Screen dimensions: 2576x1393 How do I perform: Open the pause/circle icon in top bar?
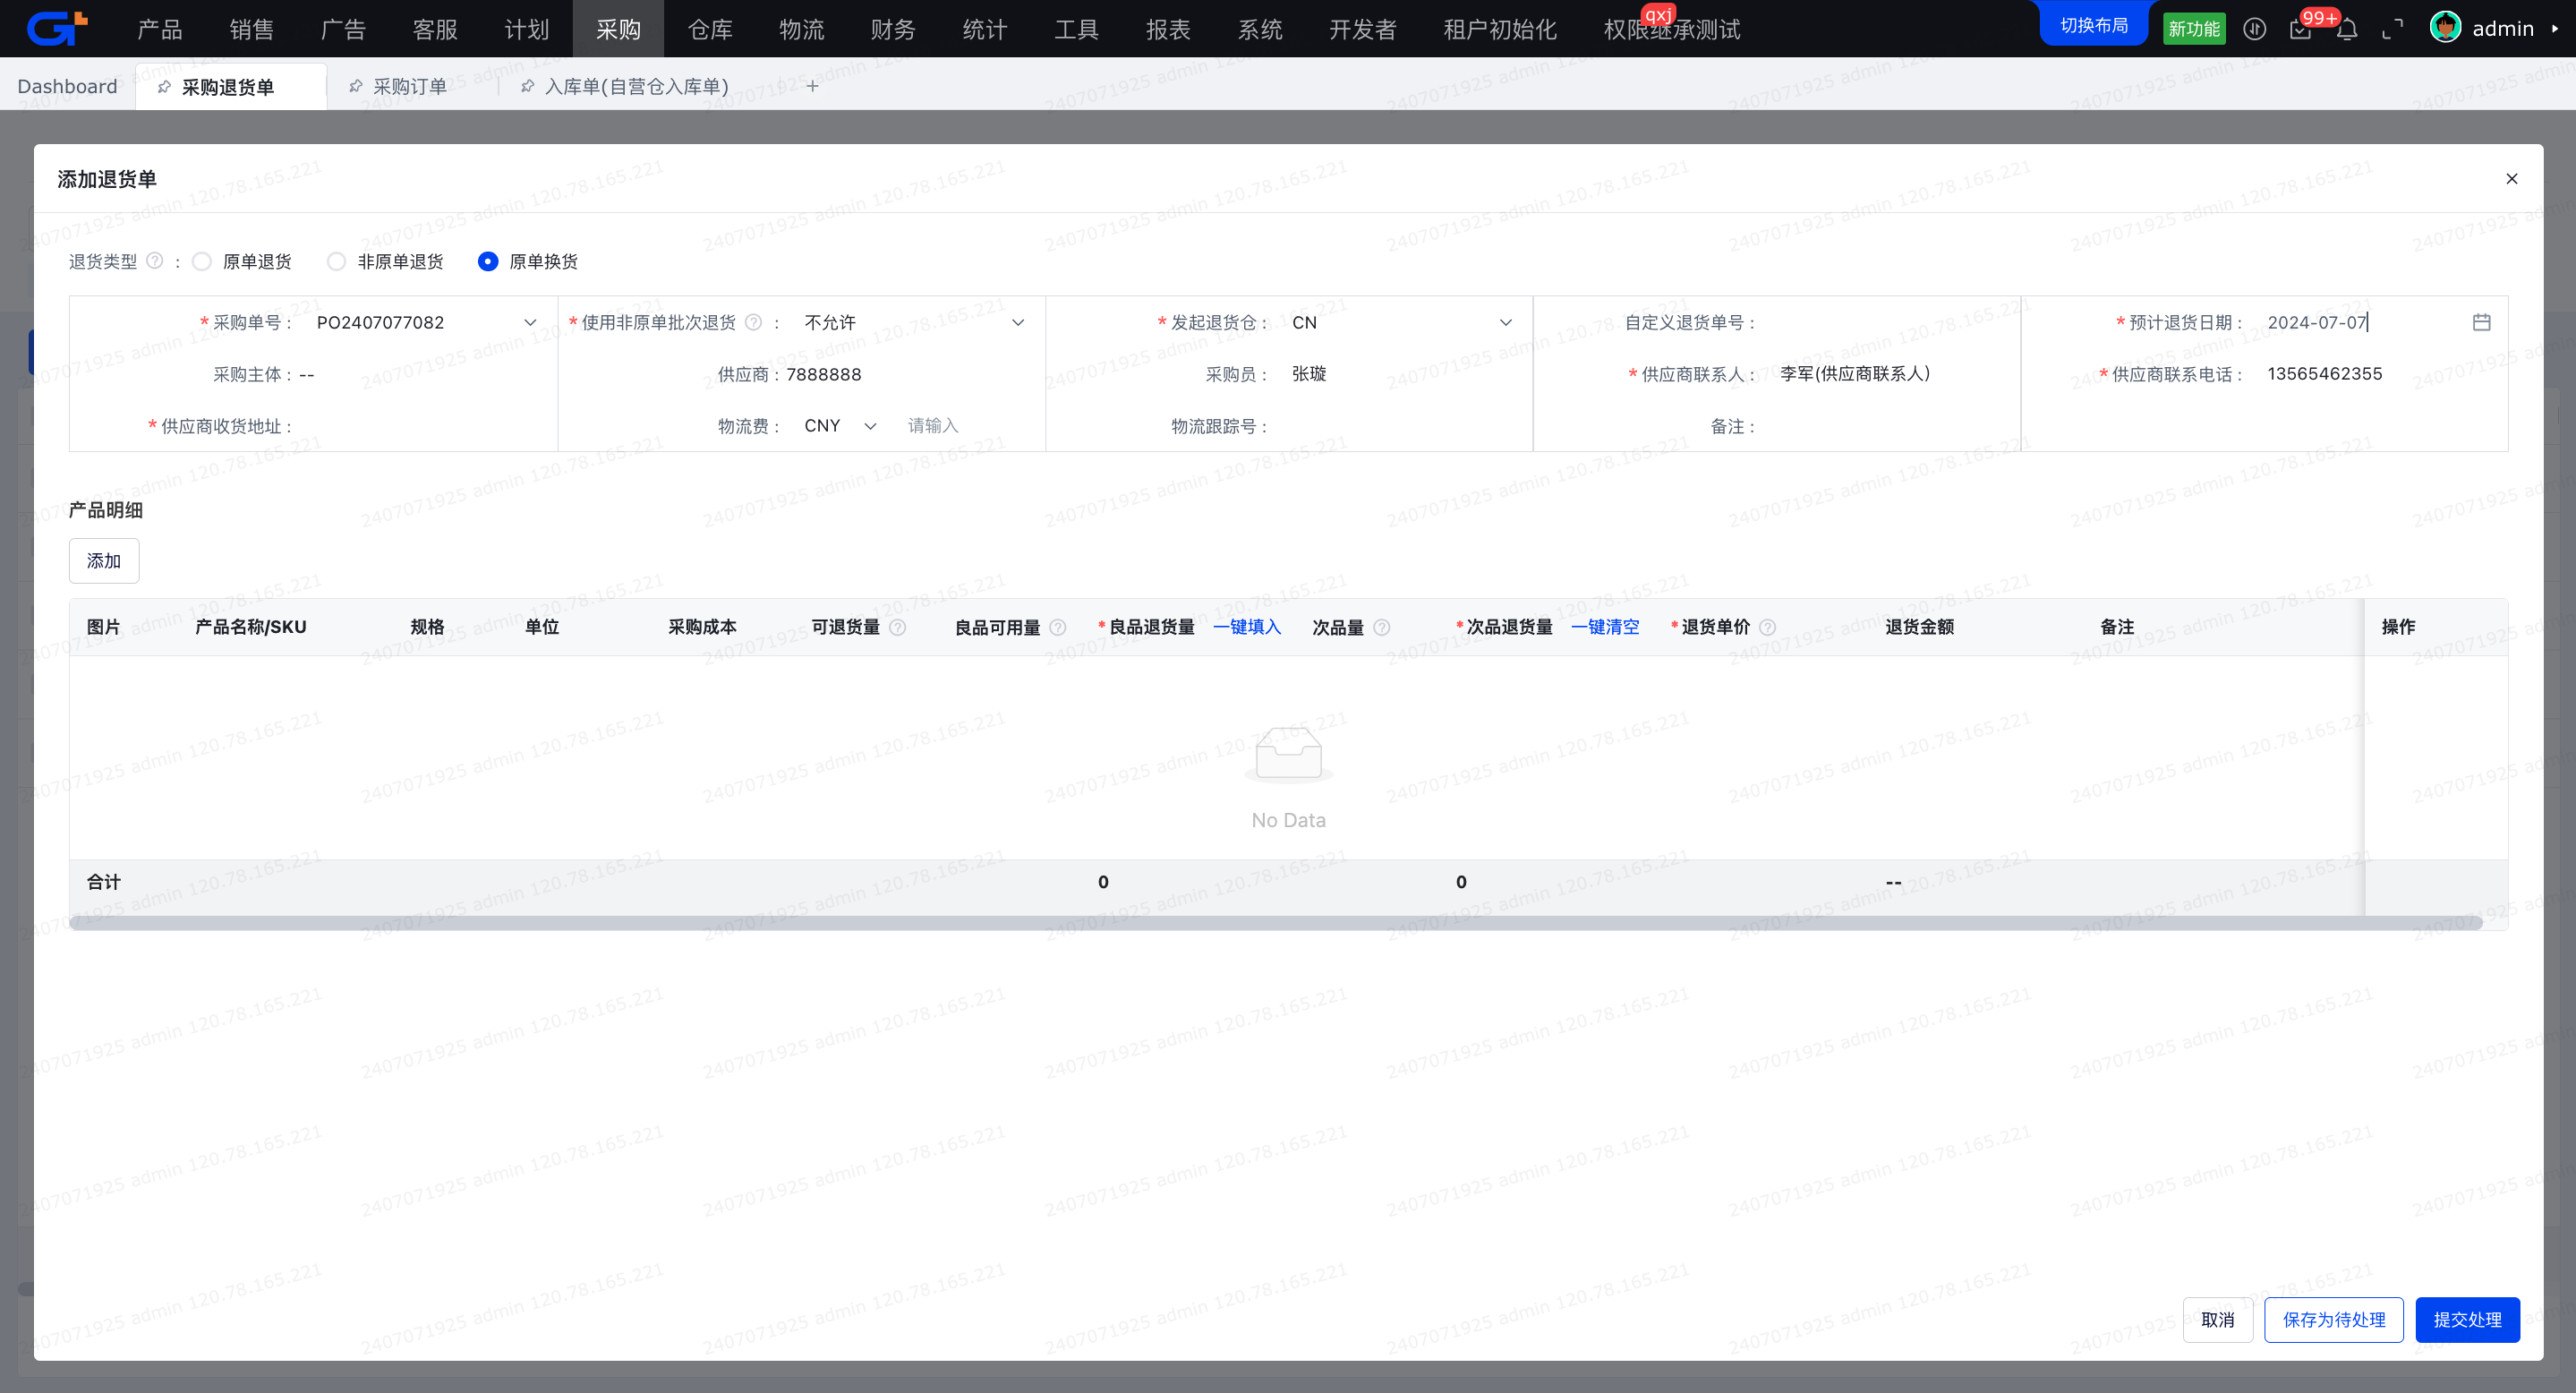(x=2254, y=29)
